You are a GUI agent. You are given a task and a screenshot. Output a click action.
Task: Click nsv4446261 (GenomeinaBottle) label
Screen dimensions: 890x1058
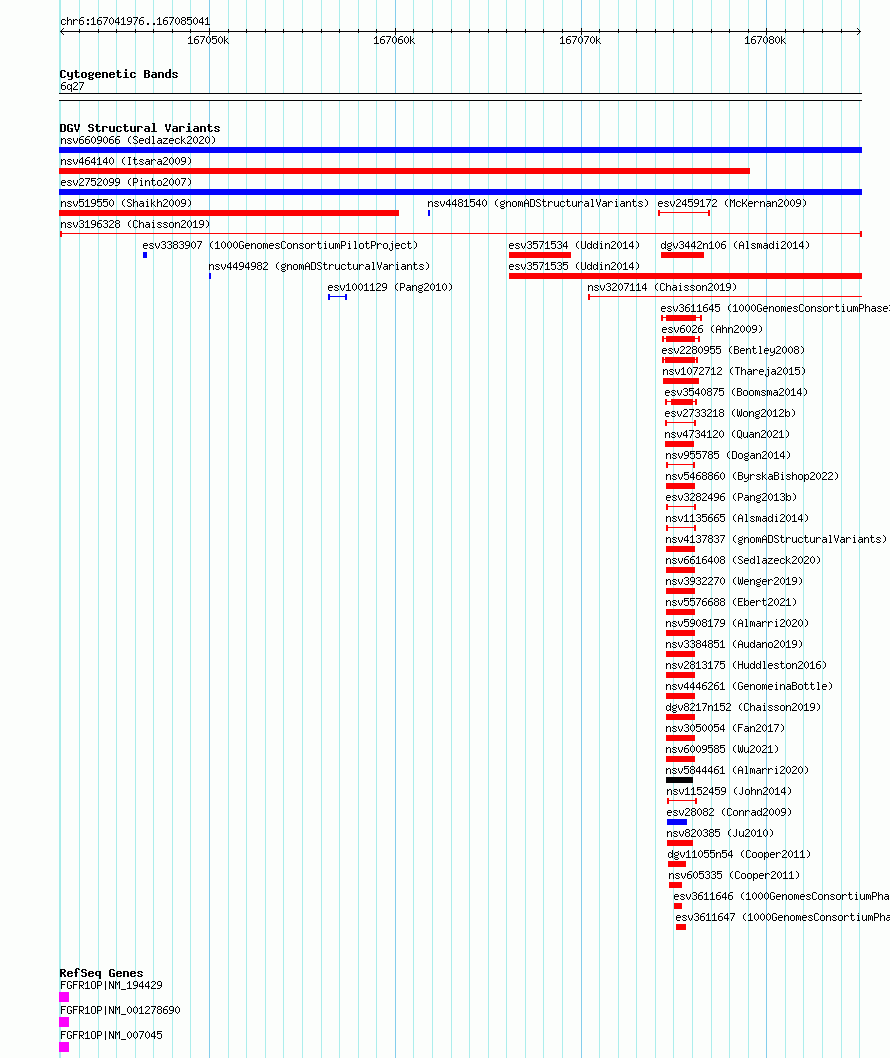(x=750, y=686)
